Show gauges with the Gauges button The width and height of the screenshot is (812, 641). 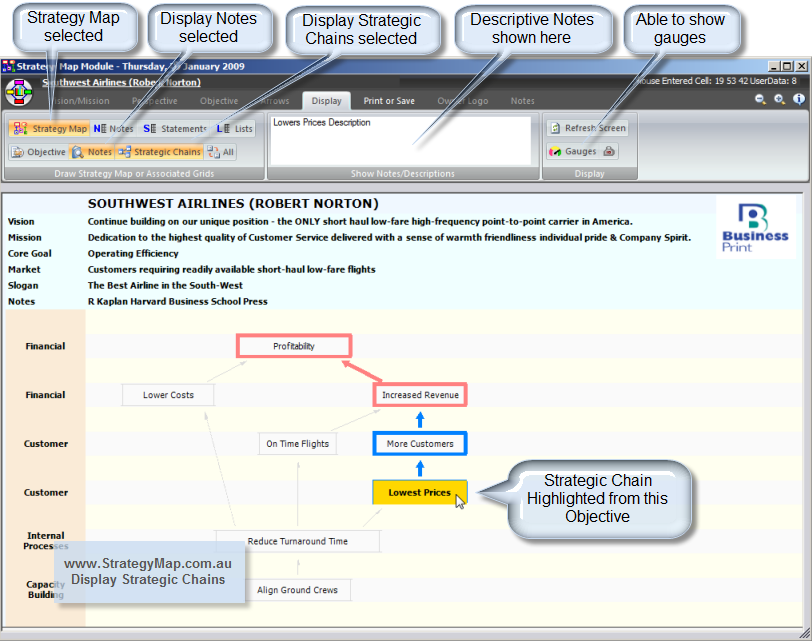pos(573,151)
